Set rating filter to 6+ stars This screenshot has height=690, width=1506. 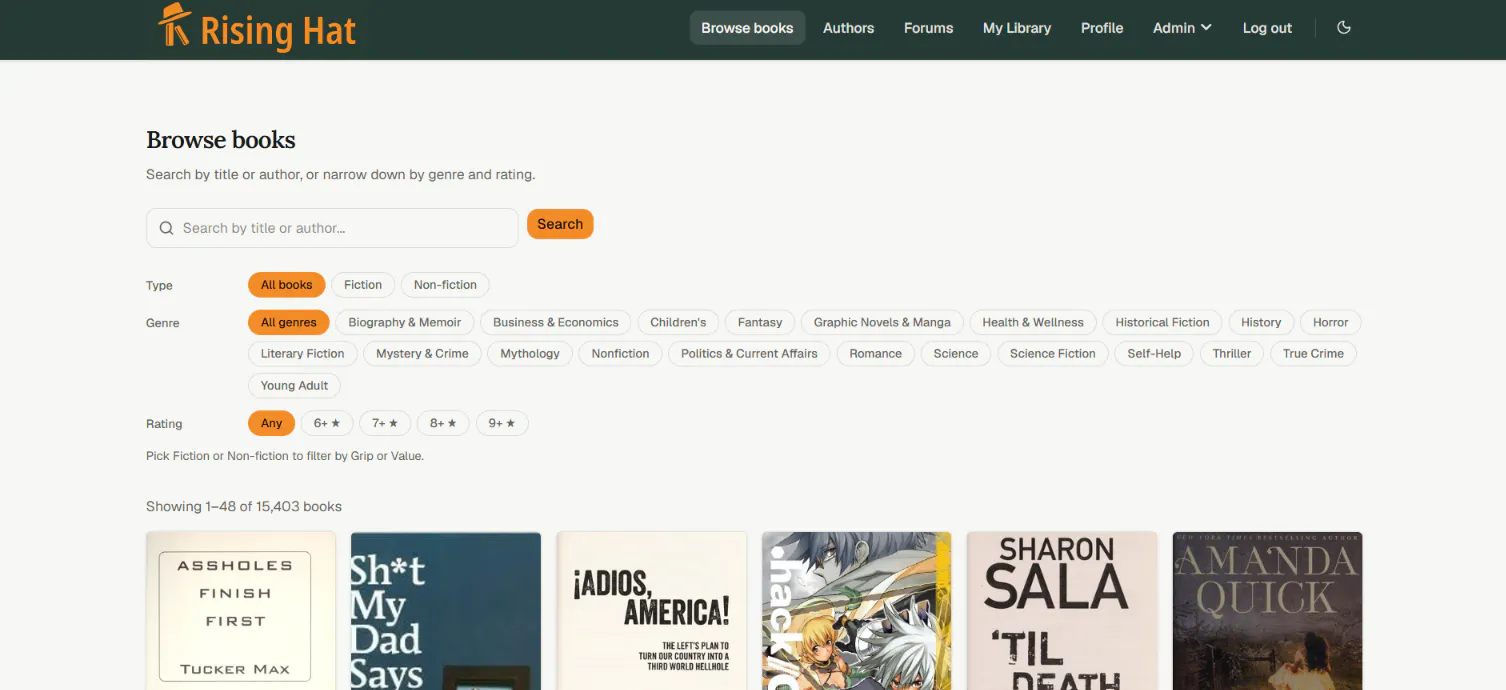pos(327,423)
